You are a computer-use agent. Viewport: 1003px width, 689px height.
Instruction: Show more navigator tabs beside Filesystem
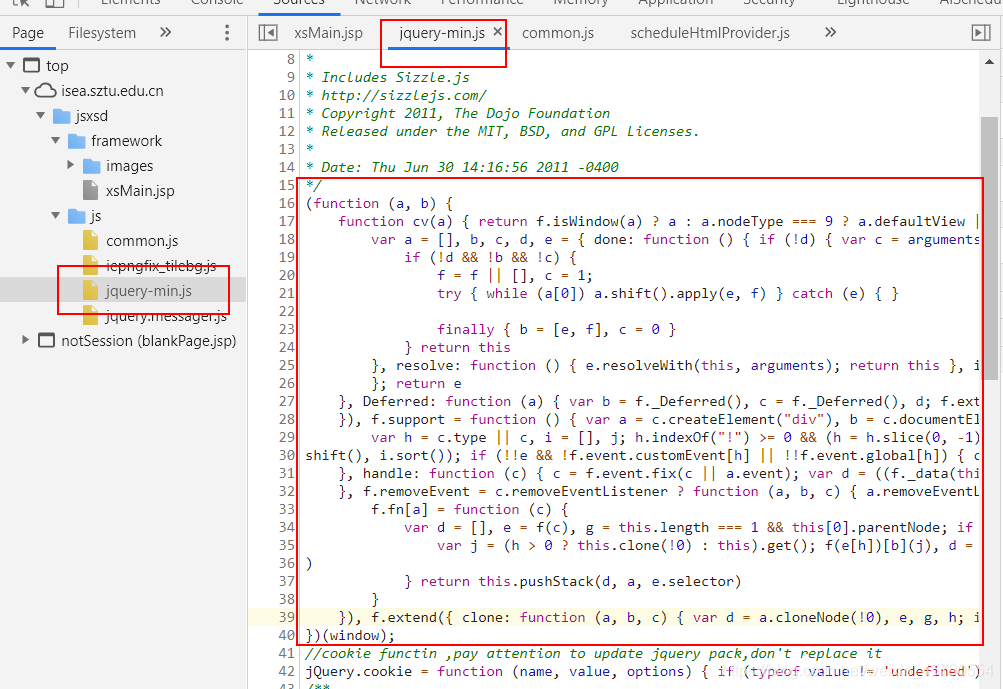click(x=166, y=33)
